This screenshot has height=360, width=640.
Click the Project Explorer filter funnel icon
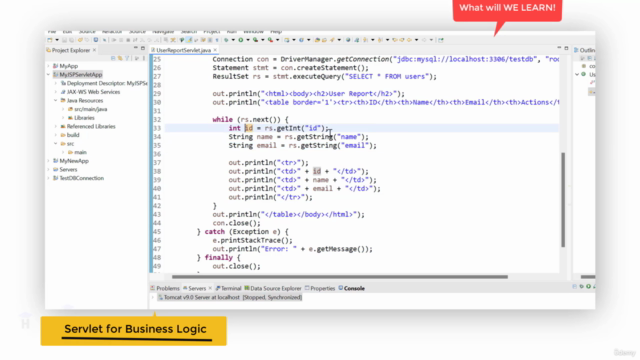pyautogui.click(x=127, y=58)
